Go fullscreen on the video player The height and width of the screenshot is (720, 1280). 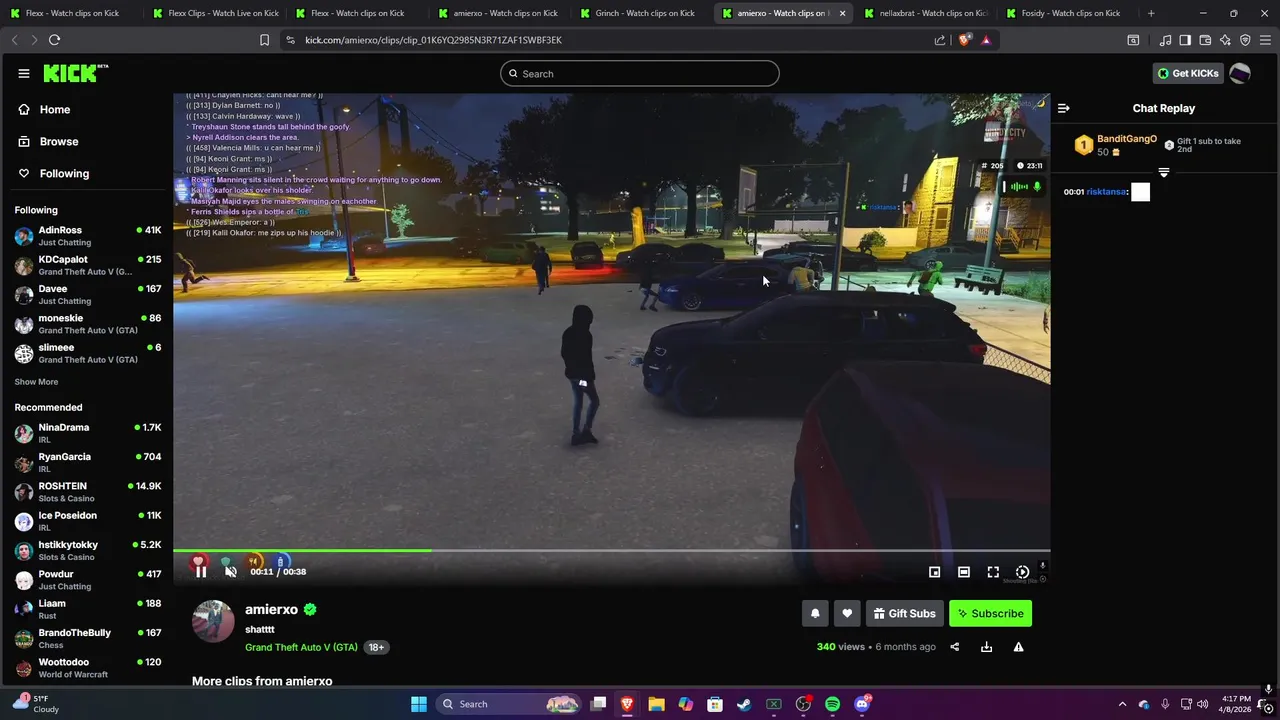click(x=993, y=572)
